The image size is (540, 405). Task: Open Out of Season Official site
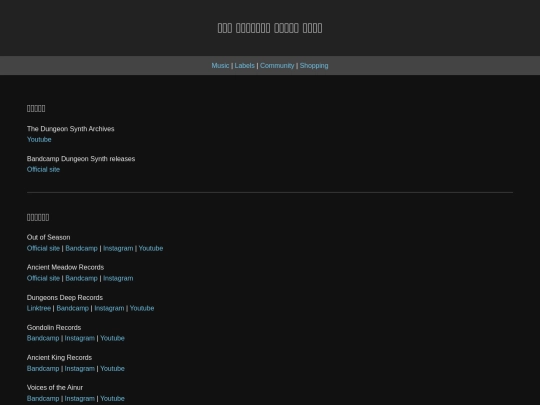pos(43,248)
